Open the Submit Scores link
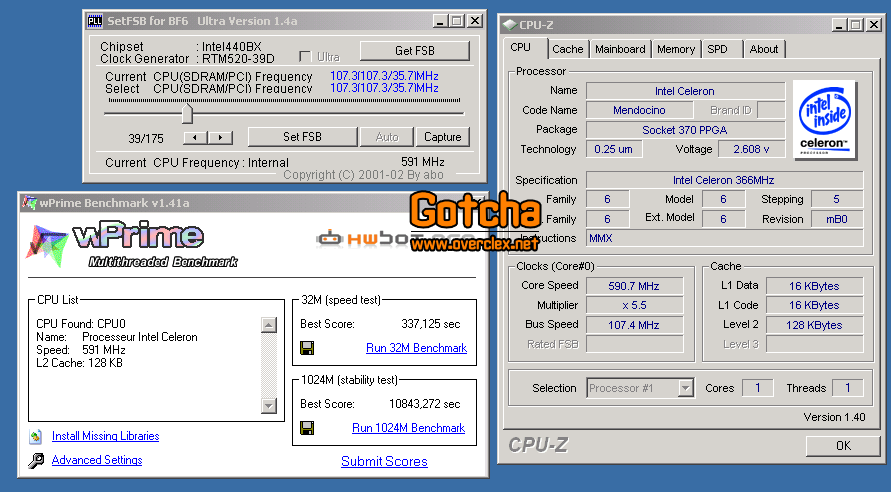This screenshot has height=492, width=891. click(384, 461)
